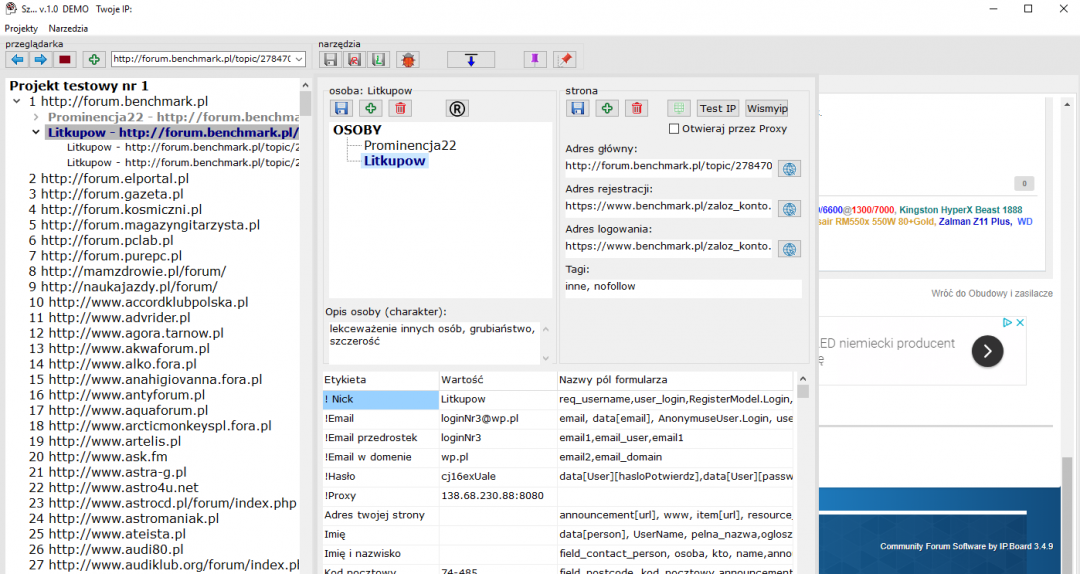Image resolution: width=1080 pixels, height=574 pixels.
Task: Save the page with the strona floppy icon
Action: 578,108
